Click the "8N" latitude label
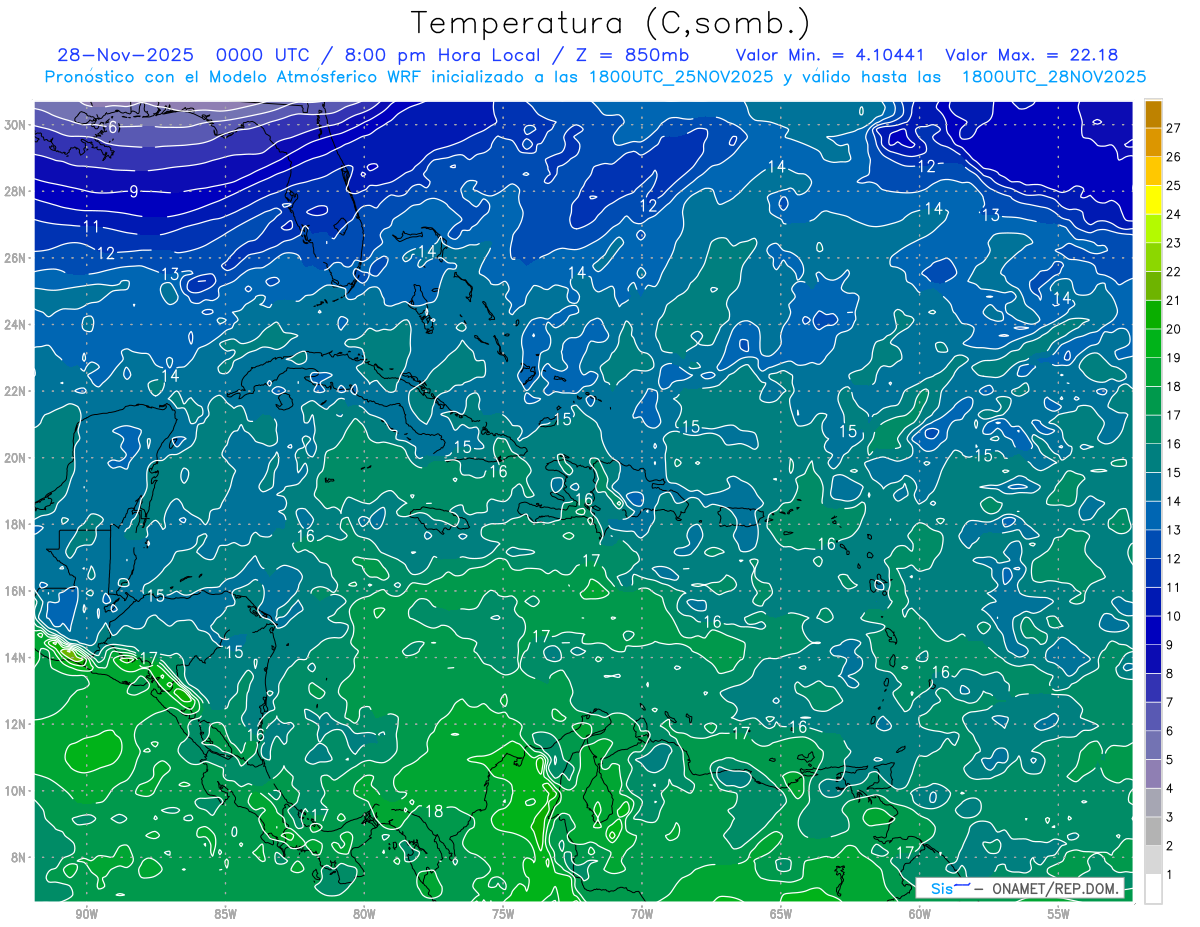This screenshot has width=1200, height=927. tap(19, 857)
